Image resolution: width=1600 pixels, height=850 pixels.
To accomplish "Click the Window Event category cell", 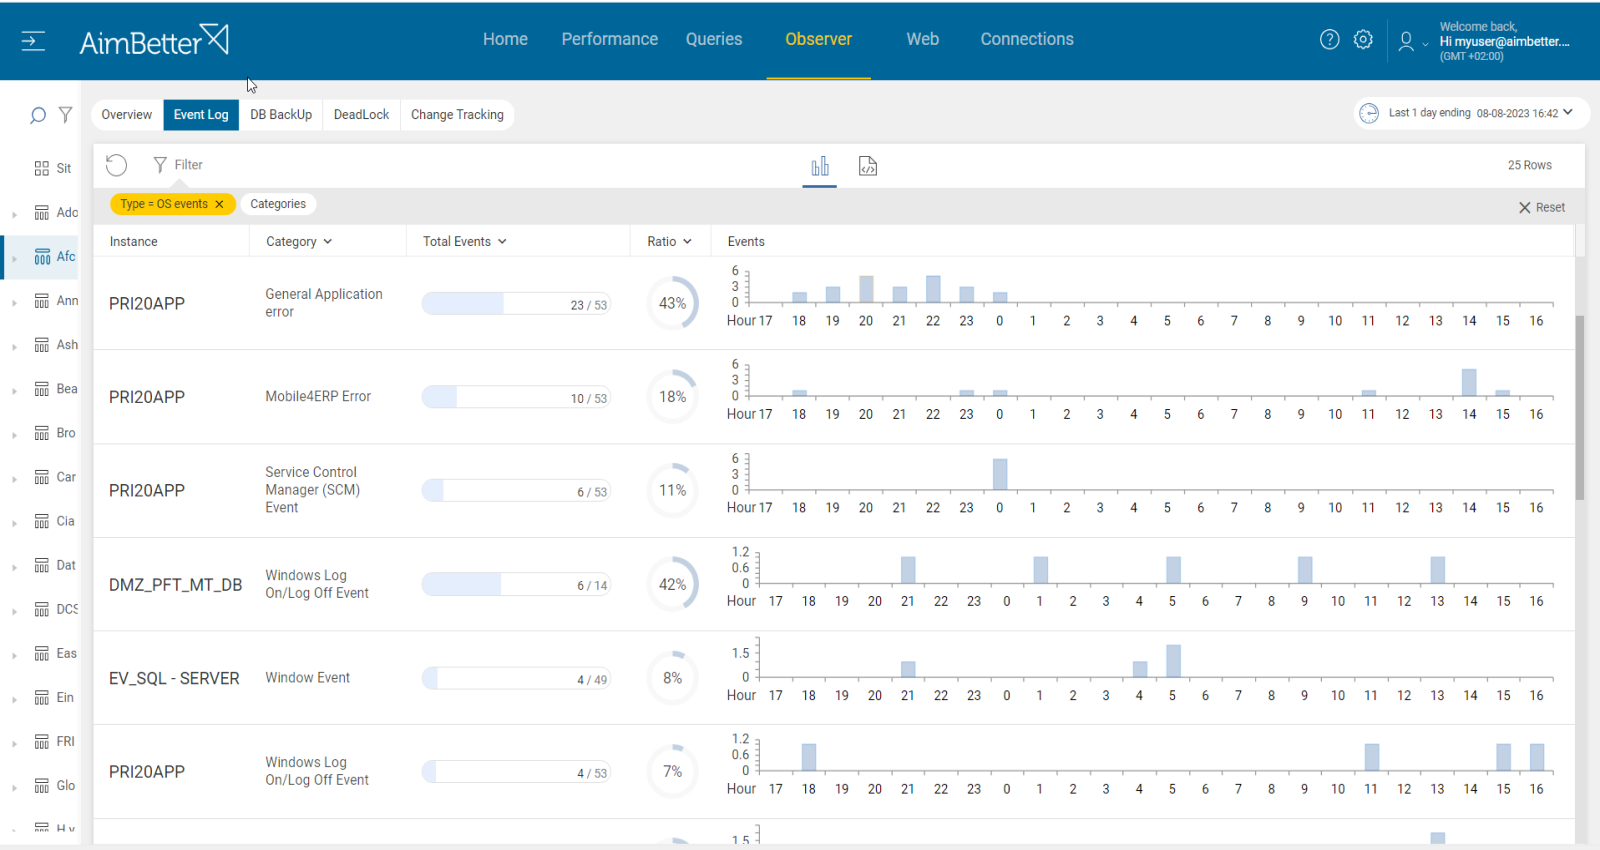I will click(307, 678).
